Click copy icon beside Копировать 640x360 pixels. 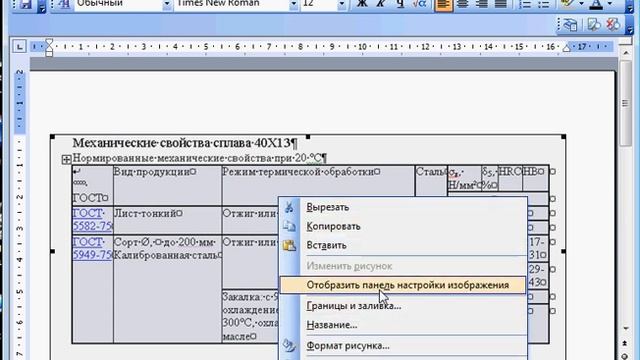click(289, 226)
